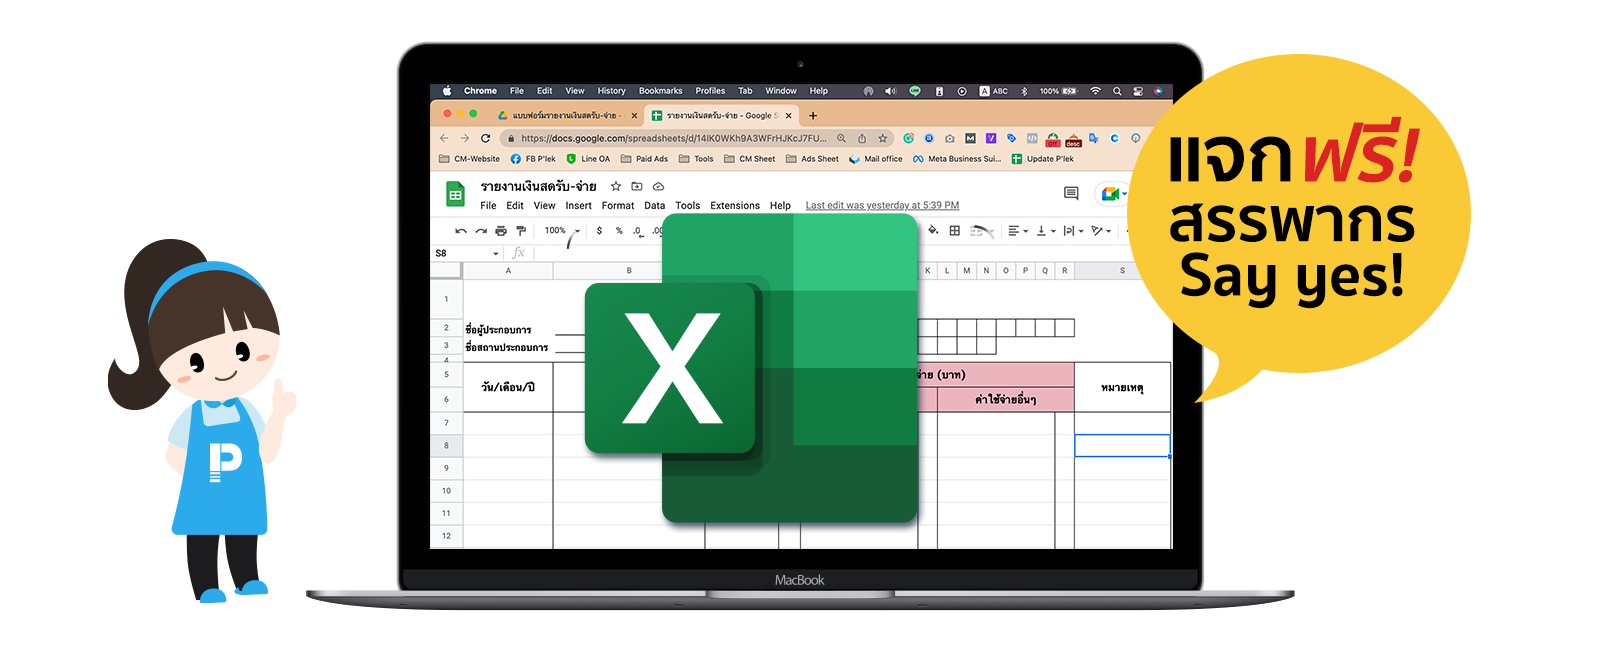Open the zoom 100% dropdown

pyautogui.click(x=561, y=231)
